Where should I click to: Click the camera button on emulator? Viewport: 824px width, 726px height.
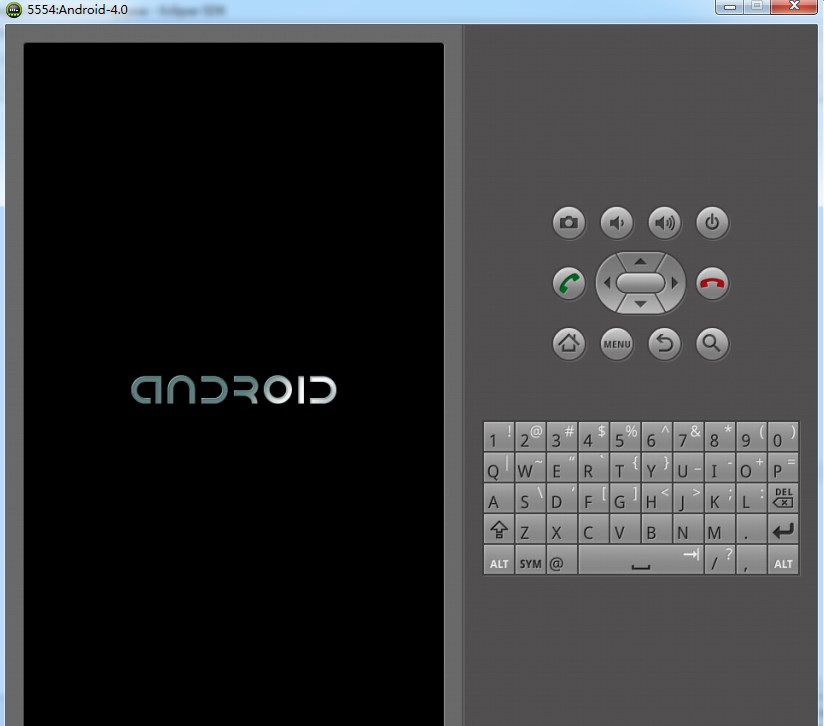click(569, 223)
